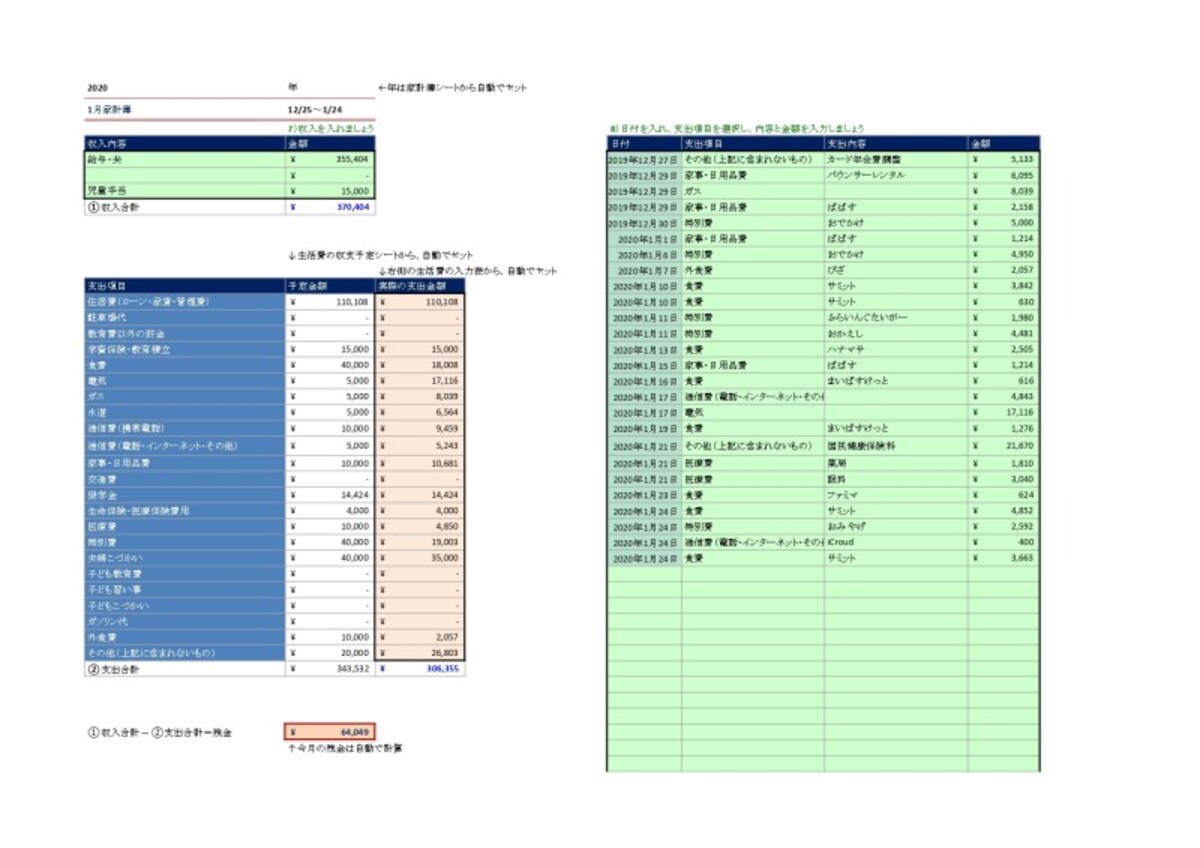Select the 2019年12月27日 date cell
This screenshot has width=1200, height=848.
click(x=644, y=159)
